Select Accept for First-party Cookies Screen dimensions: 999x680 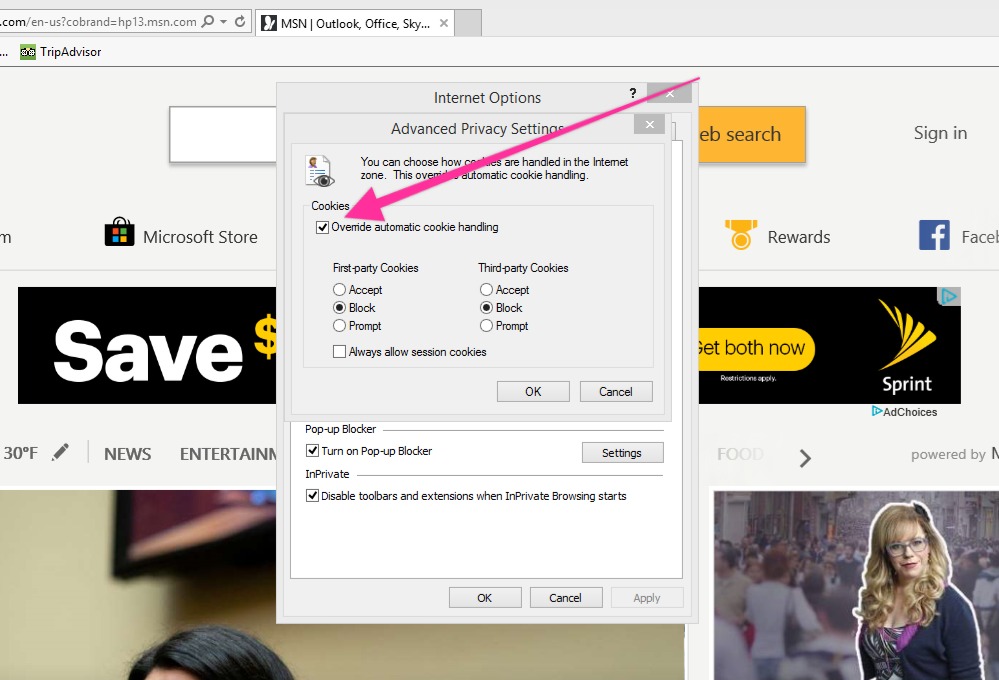click(340, 290)
